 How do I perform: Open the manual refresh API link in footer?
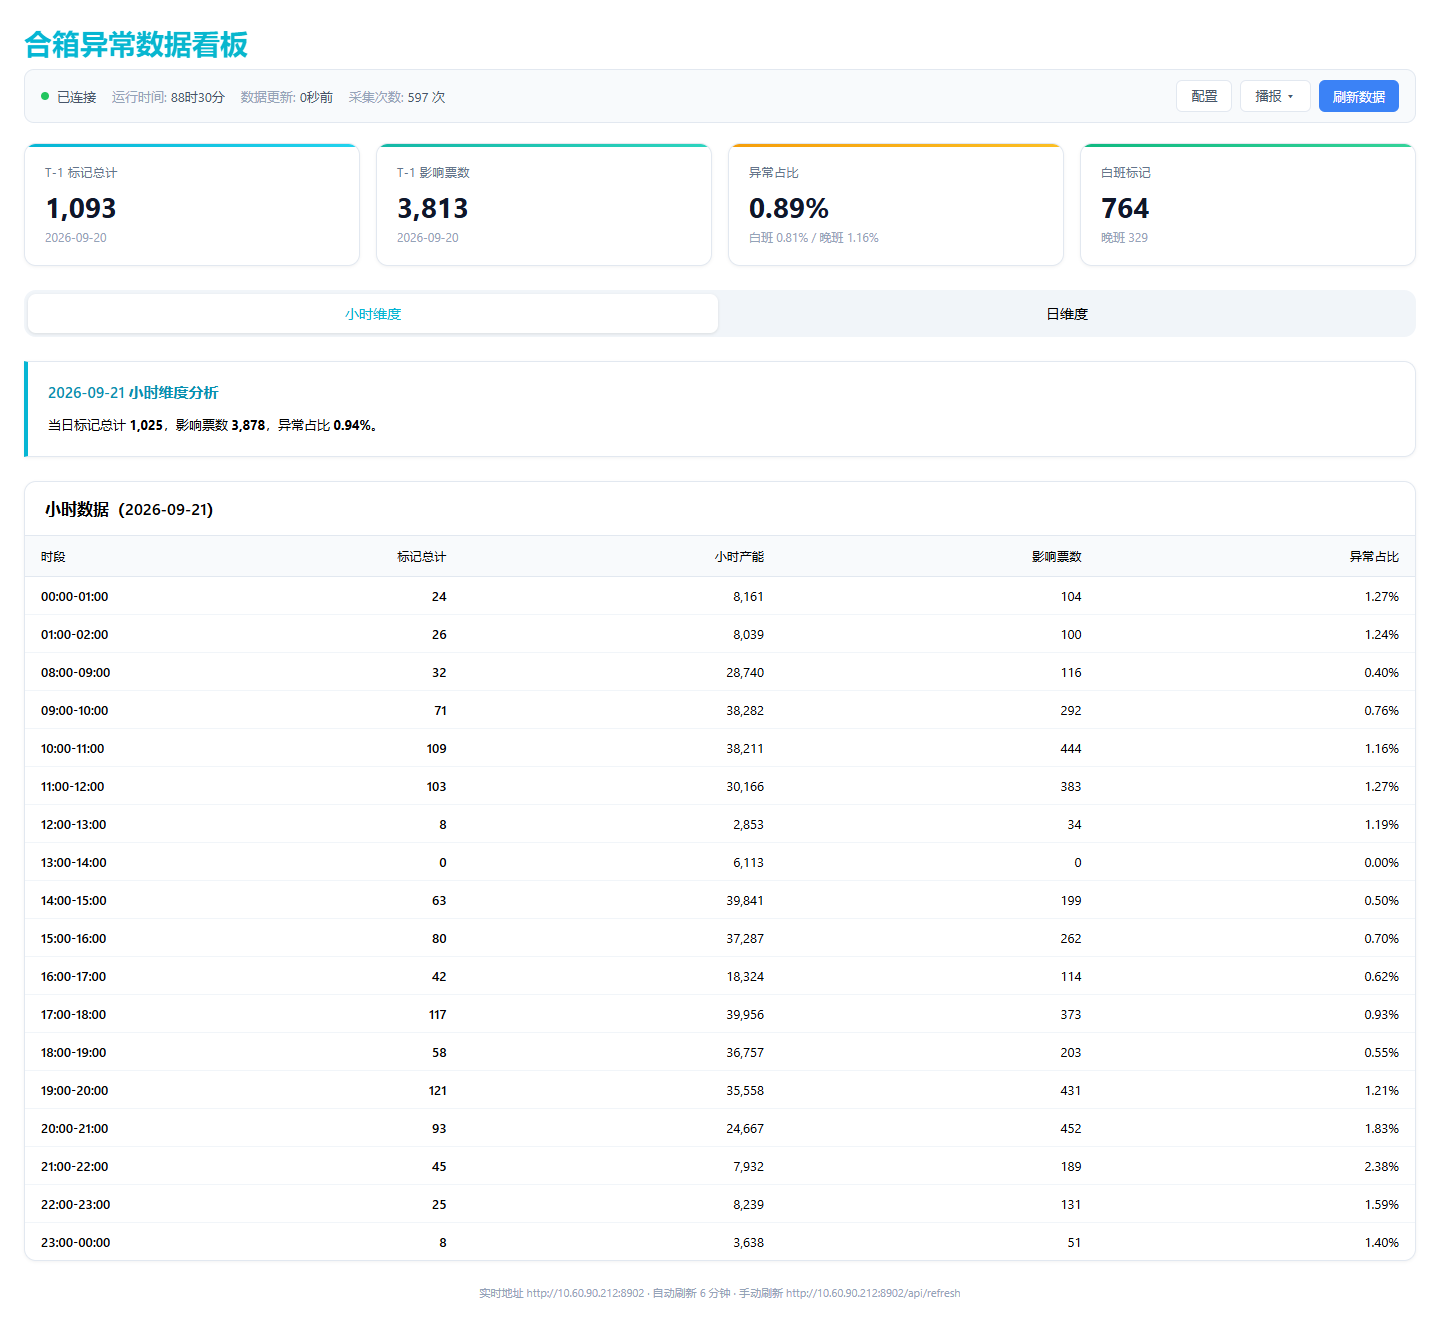(x=873, y=1293)
